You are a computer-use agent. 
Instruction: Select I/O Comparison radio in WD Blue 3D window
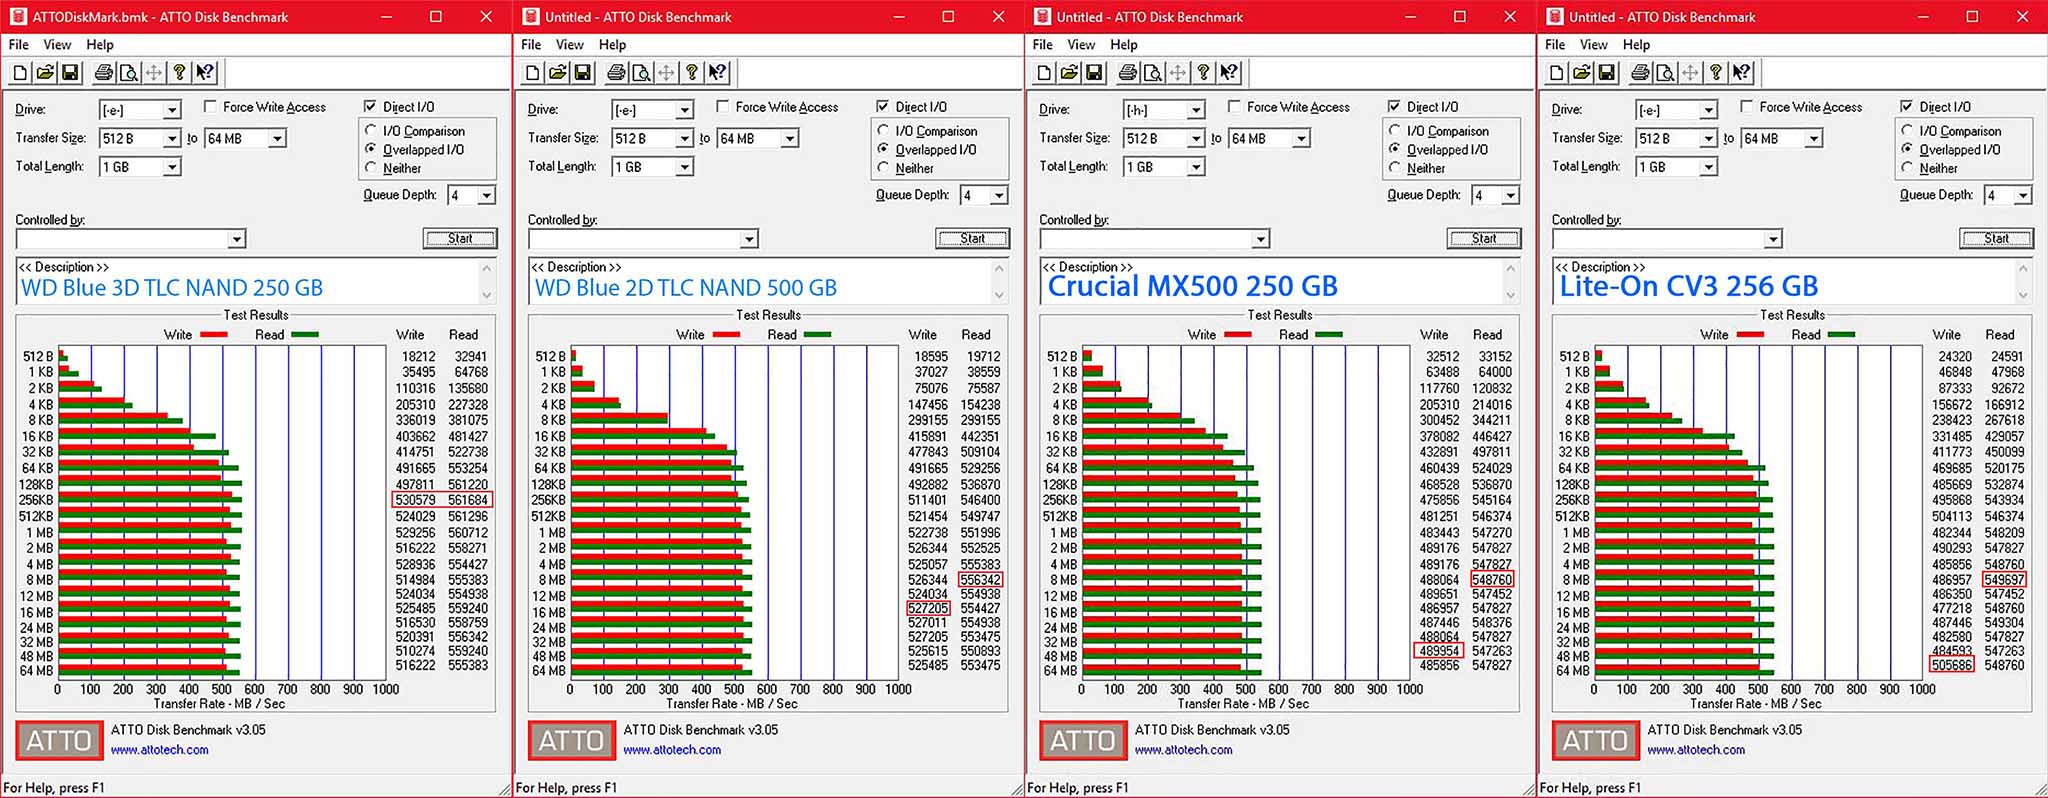tap(371, 130)
